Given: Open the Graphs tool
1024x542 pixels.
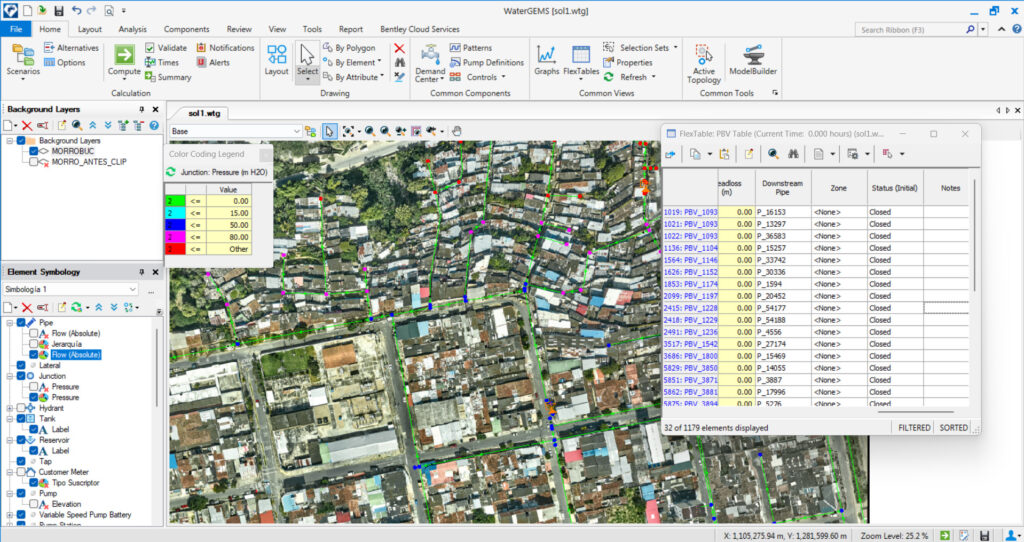Looking at the screenshot, I should tap(546, 59).
